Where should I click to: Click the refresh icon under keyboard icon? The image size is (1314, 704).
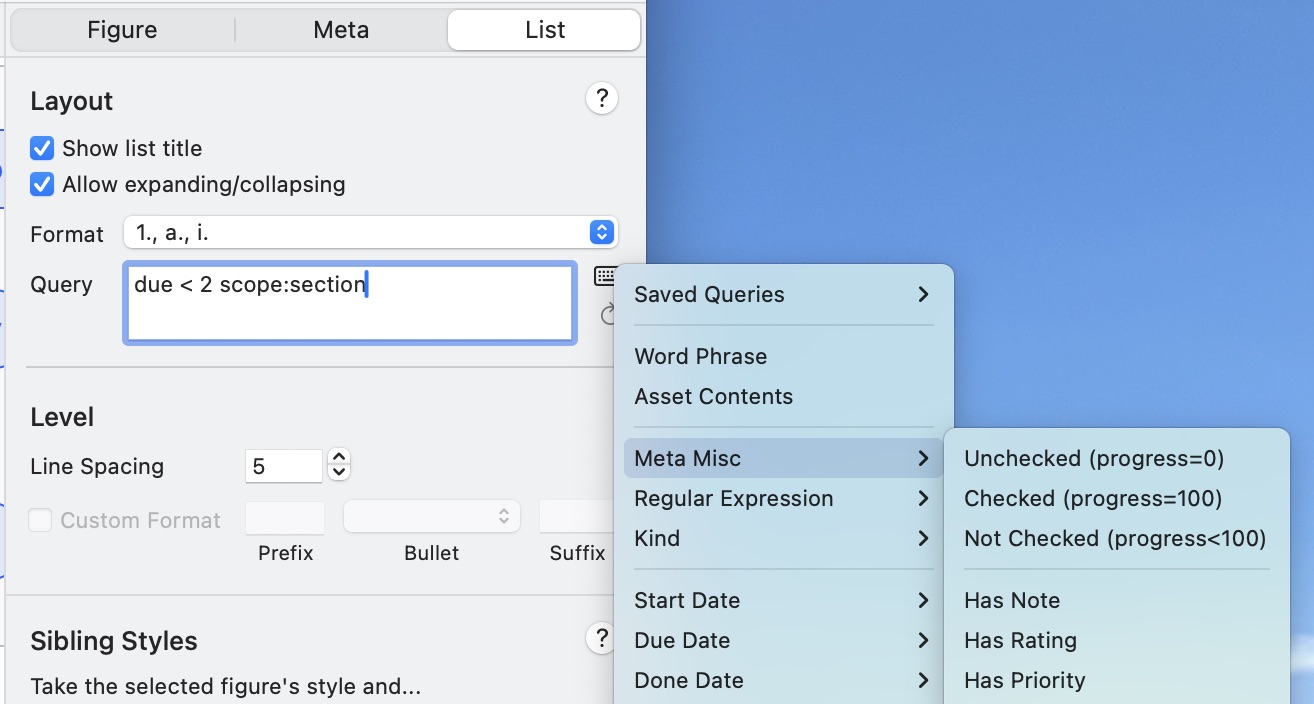click(607, 316)
